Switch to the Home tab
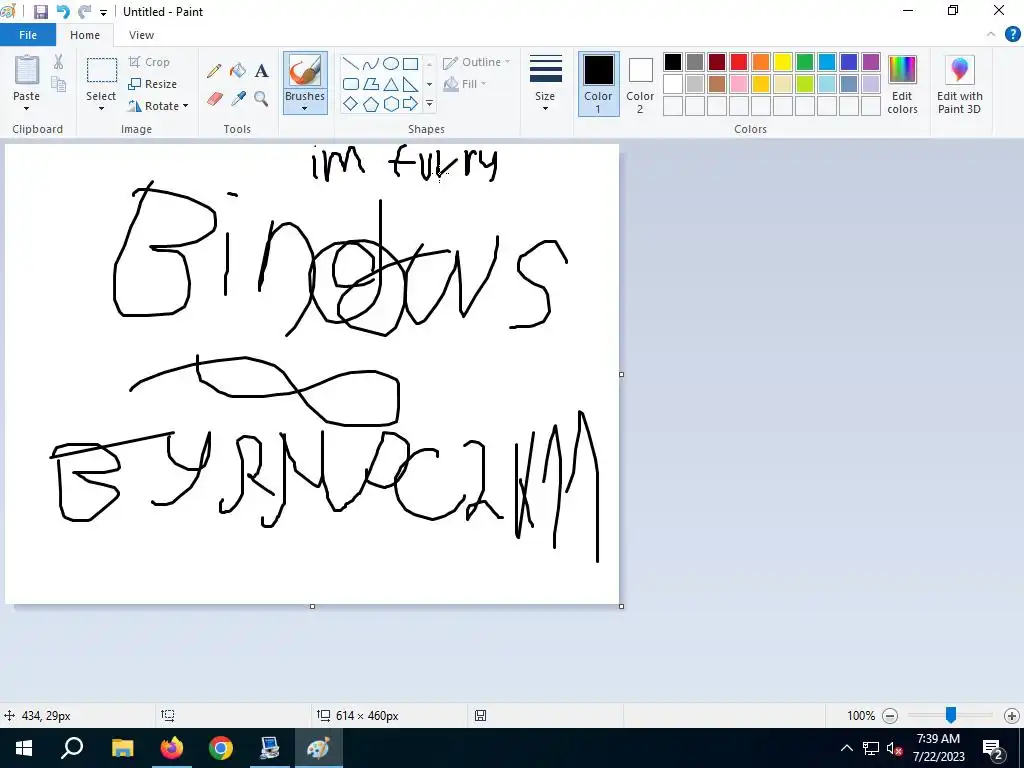The width and height of the screenshot is (1024, 768). 85,35
